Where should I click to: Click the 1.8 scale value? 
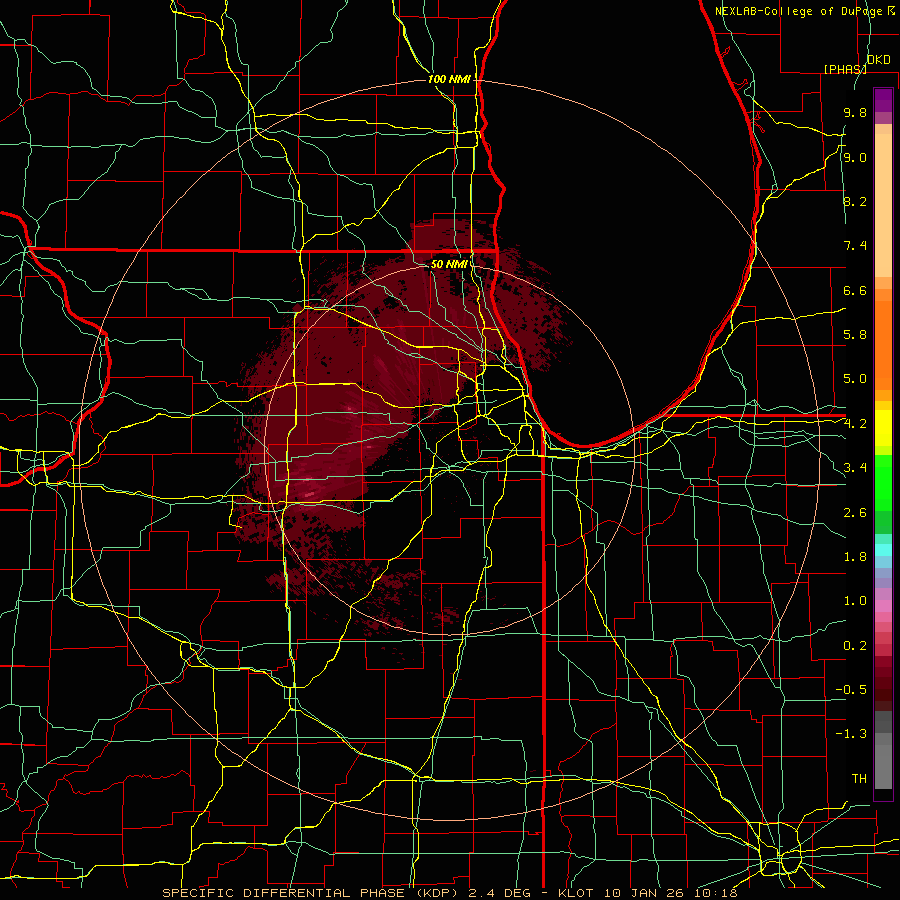click(855, 557)
